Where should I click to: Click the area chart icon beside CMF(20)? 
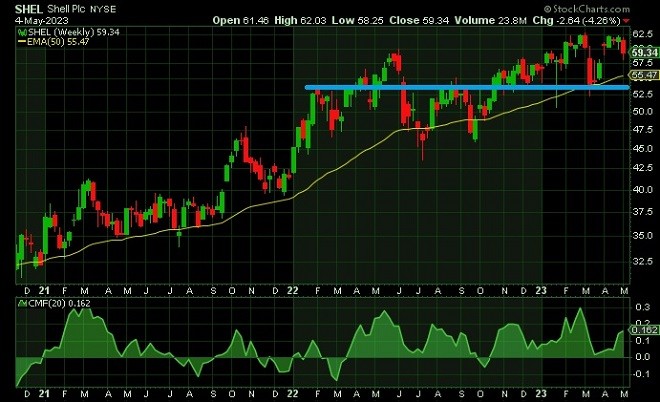coord(22,303)
